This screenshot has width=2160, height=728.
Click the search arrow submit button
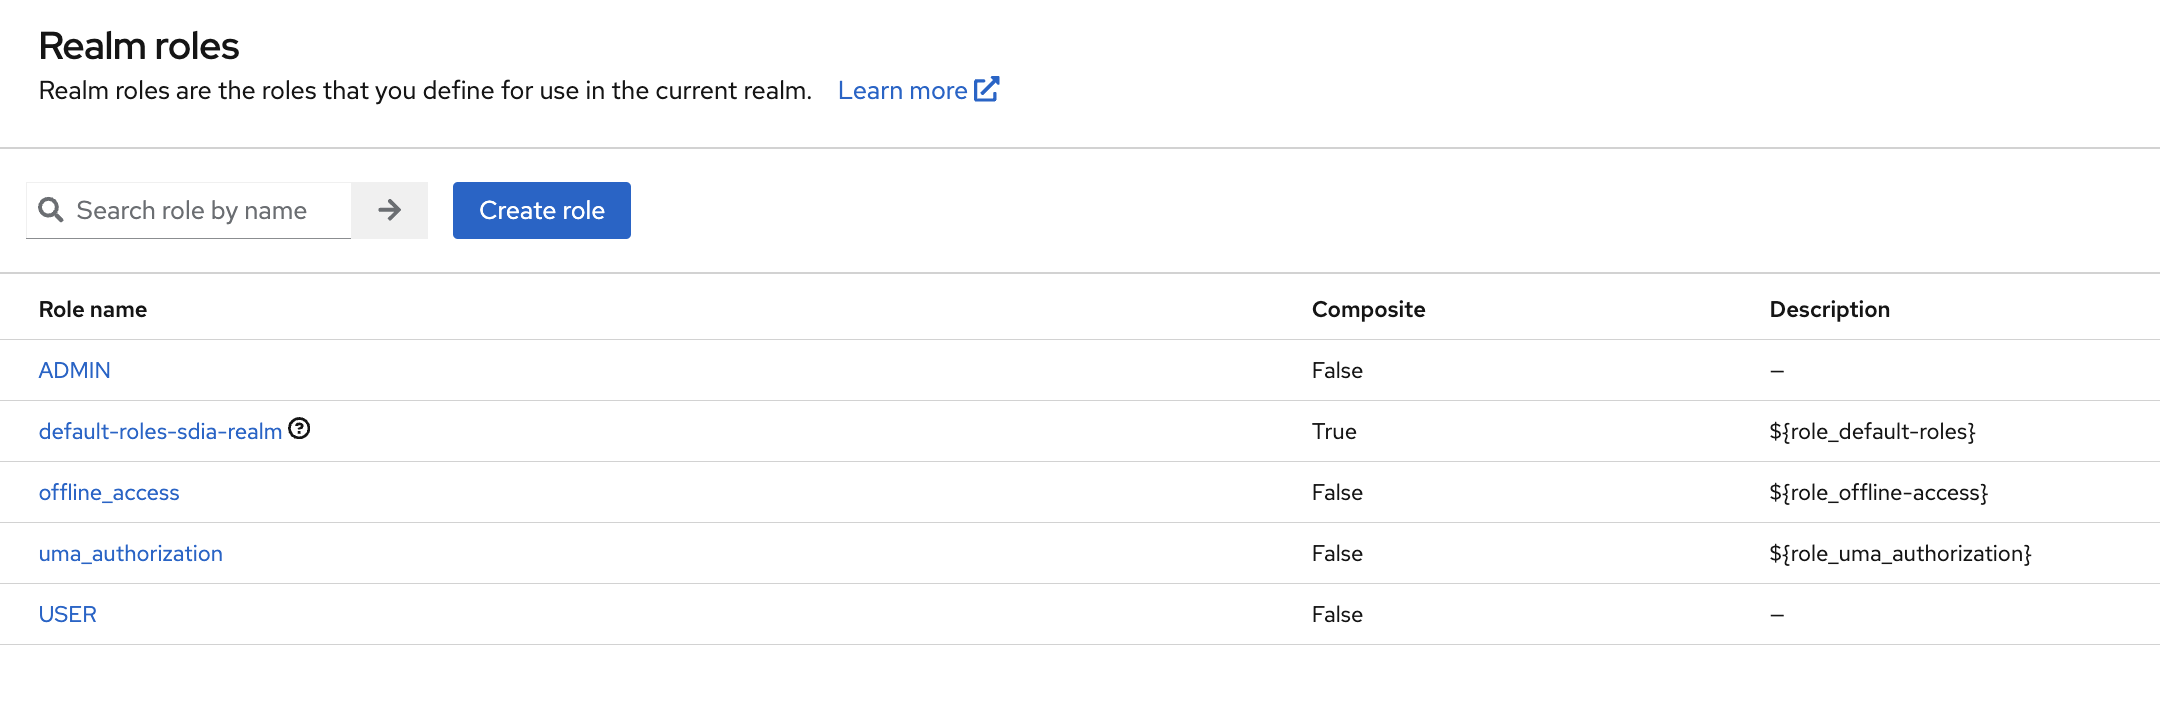pos(389,210)
